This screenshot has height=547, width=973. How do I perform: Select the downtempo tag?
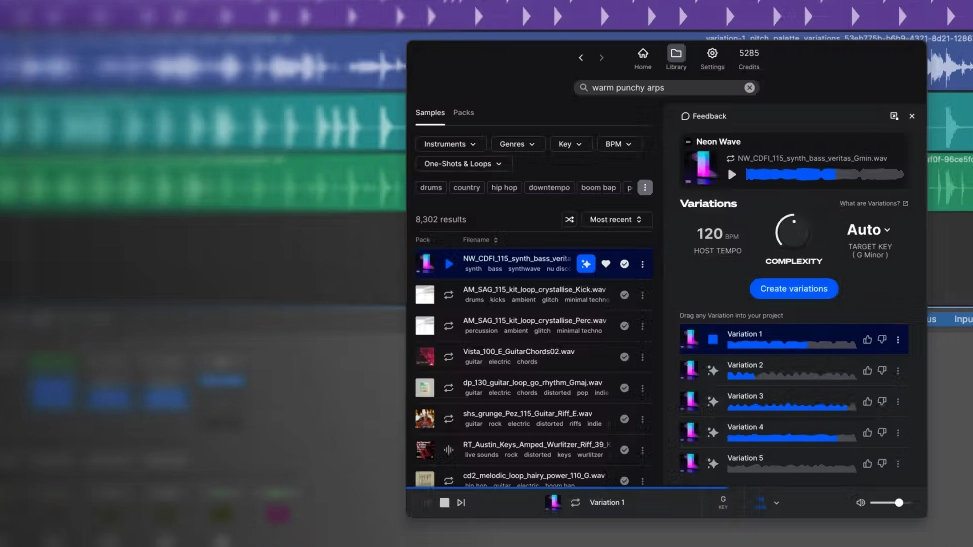(549, 188)
